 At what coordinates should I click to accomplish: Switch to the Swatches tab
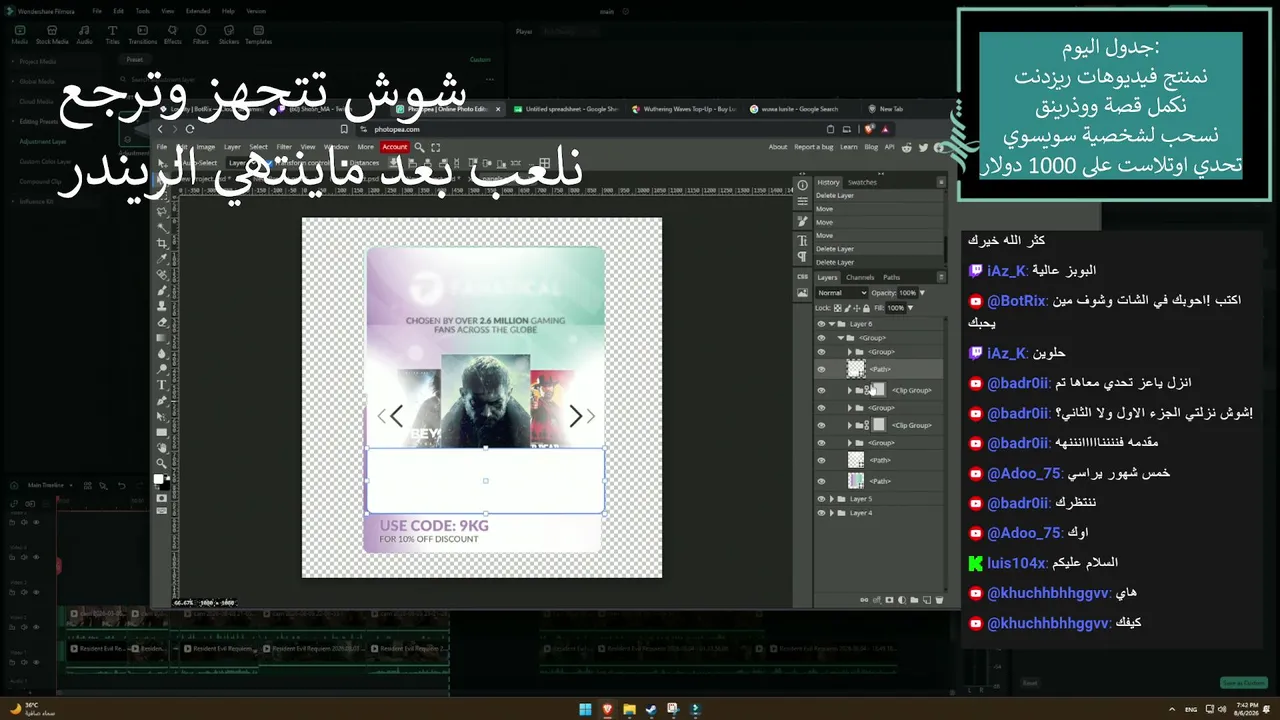pos(862,182)
